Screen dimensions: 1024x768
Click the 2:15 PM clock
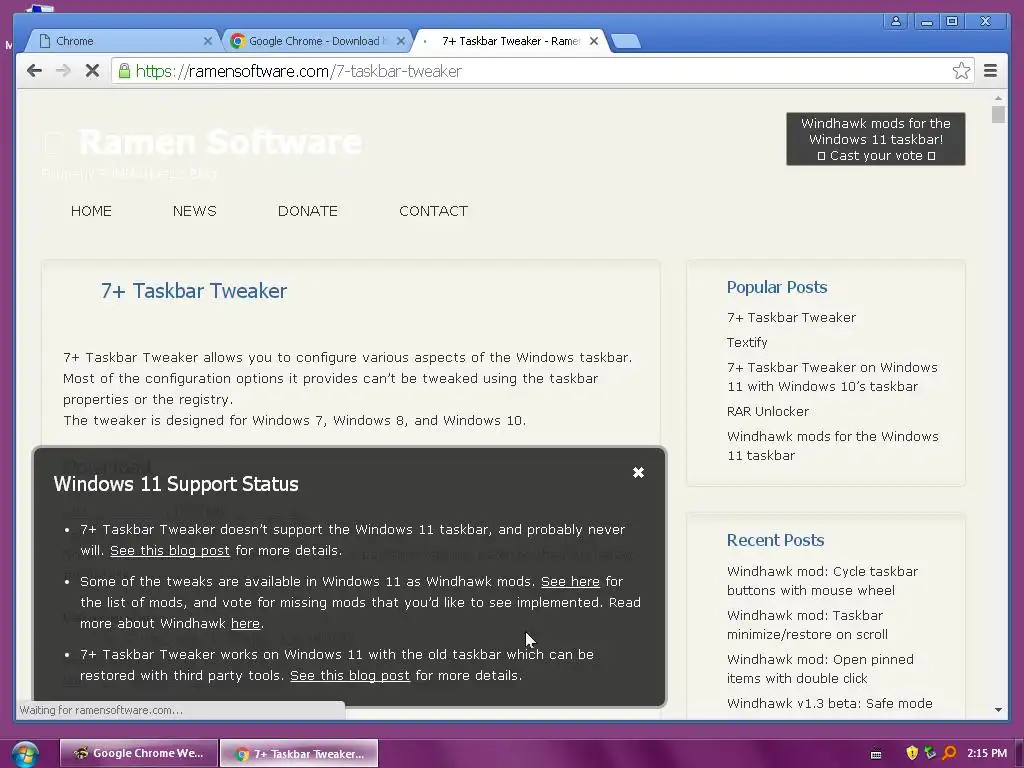click(x=987, y=753)
